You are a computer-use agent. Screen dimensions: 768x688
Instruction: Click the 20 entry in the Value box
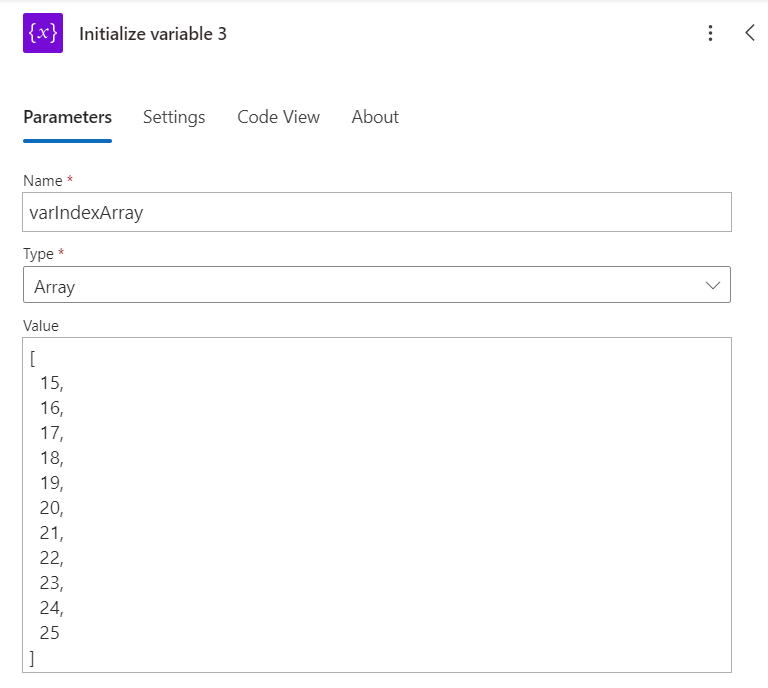(x=50, y=508)
